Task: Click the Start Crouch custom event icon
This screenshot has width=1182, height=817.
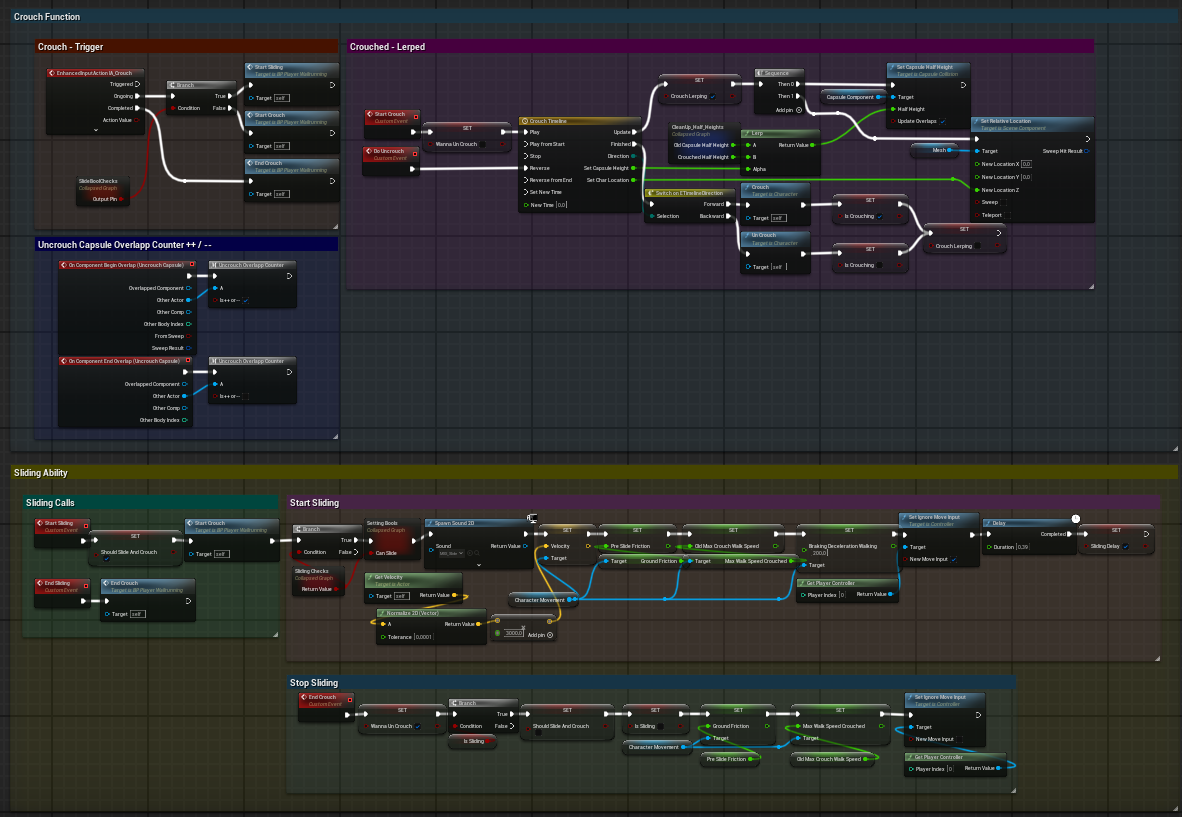Action: pyautogui.click(x=370, y=115)
